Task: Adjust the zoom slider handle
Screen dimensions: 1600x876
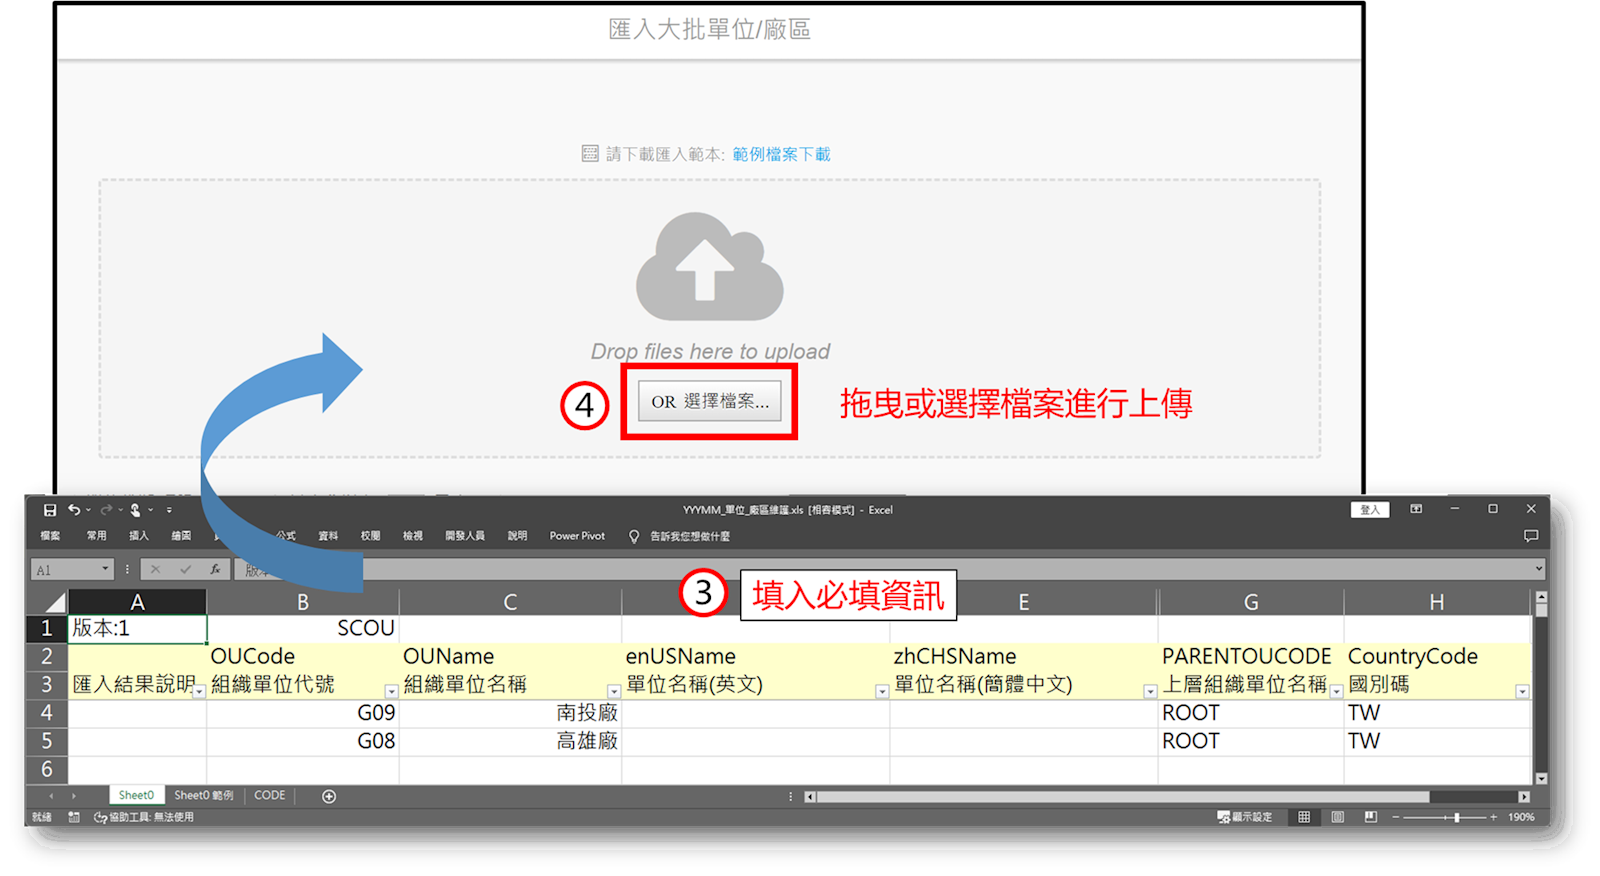Action: click(1456, 817)
